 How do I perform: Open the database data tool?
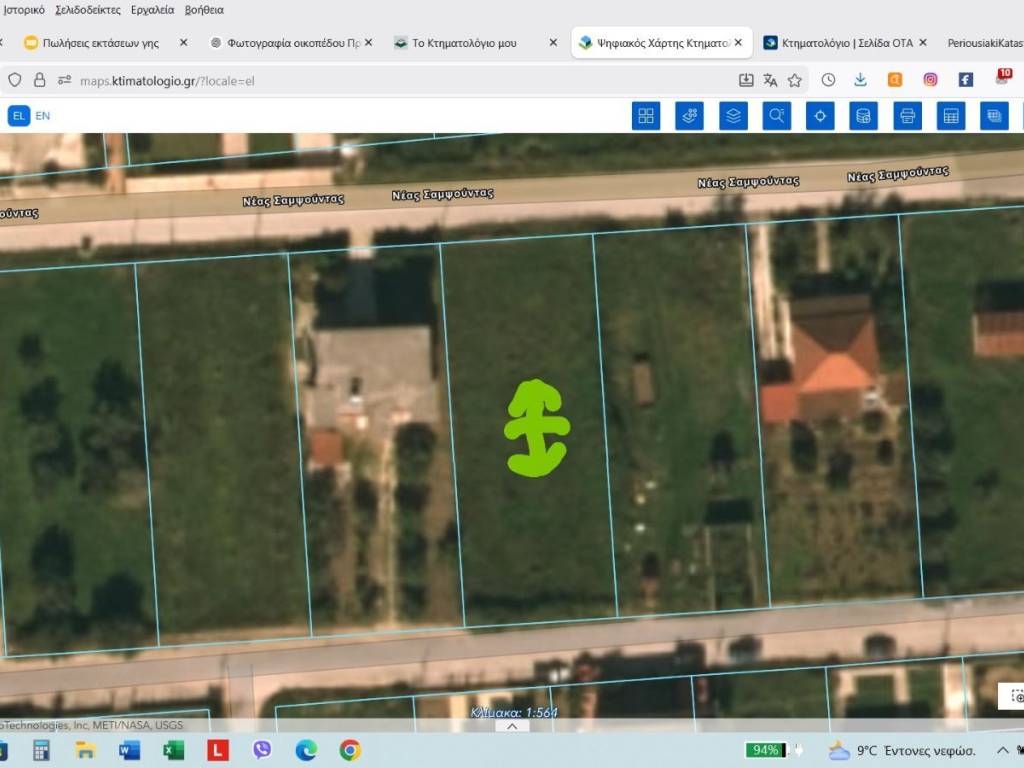tap(863, 116)
